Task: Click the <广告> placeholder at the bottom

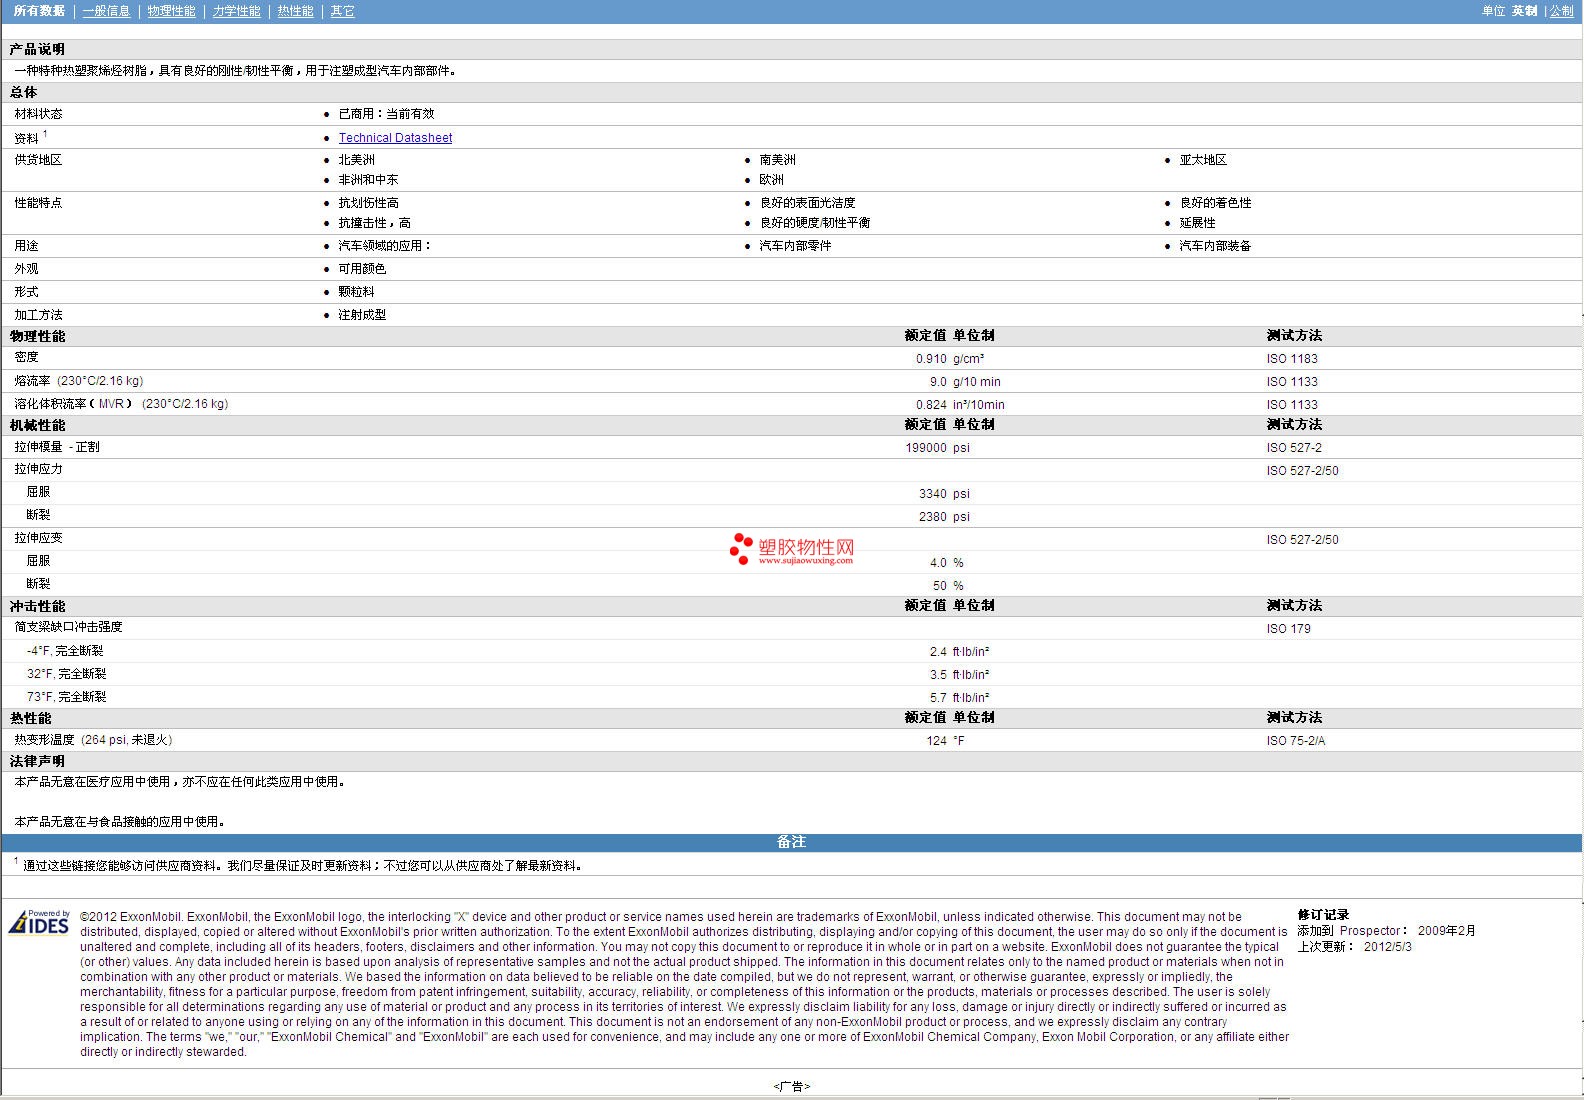Action: tap(791, 1086)
